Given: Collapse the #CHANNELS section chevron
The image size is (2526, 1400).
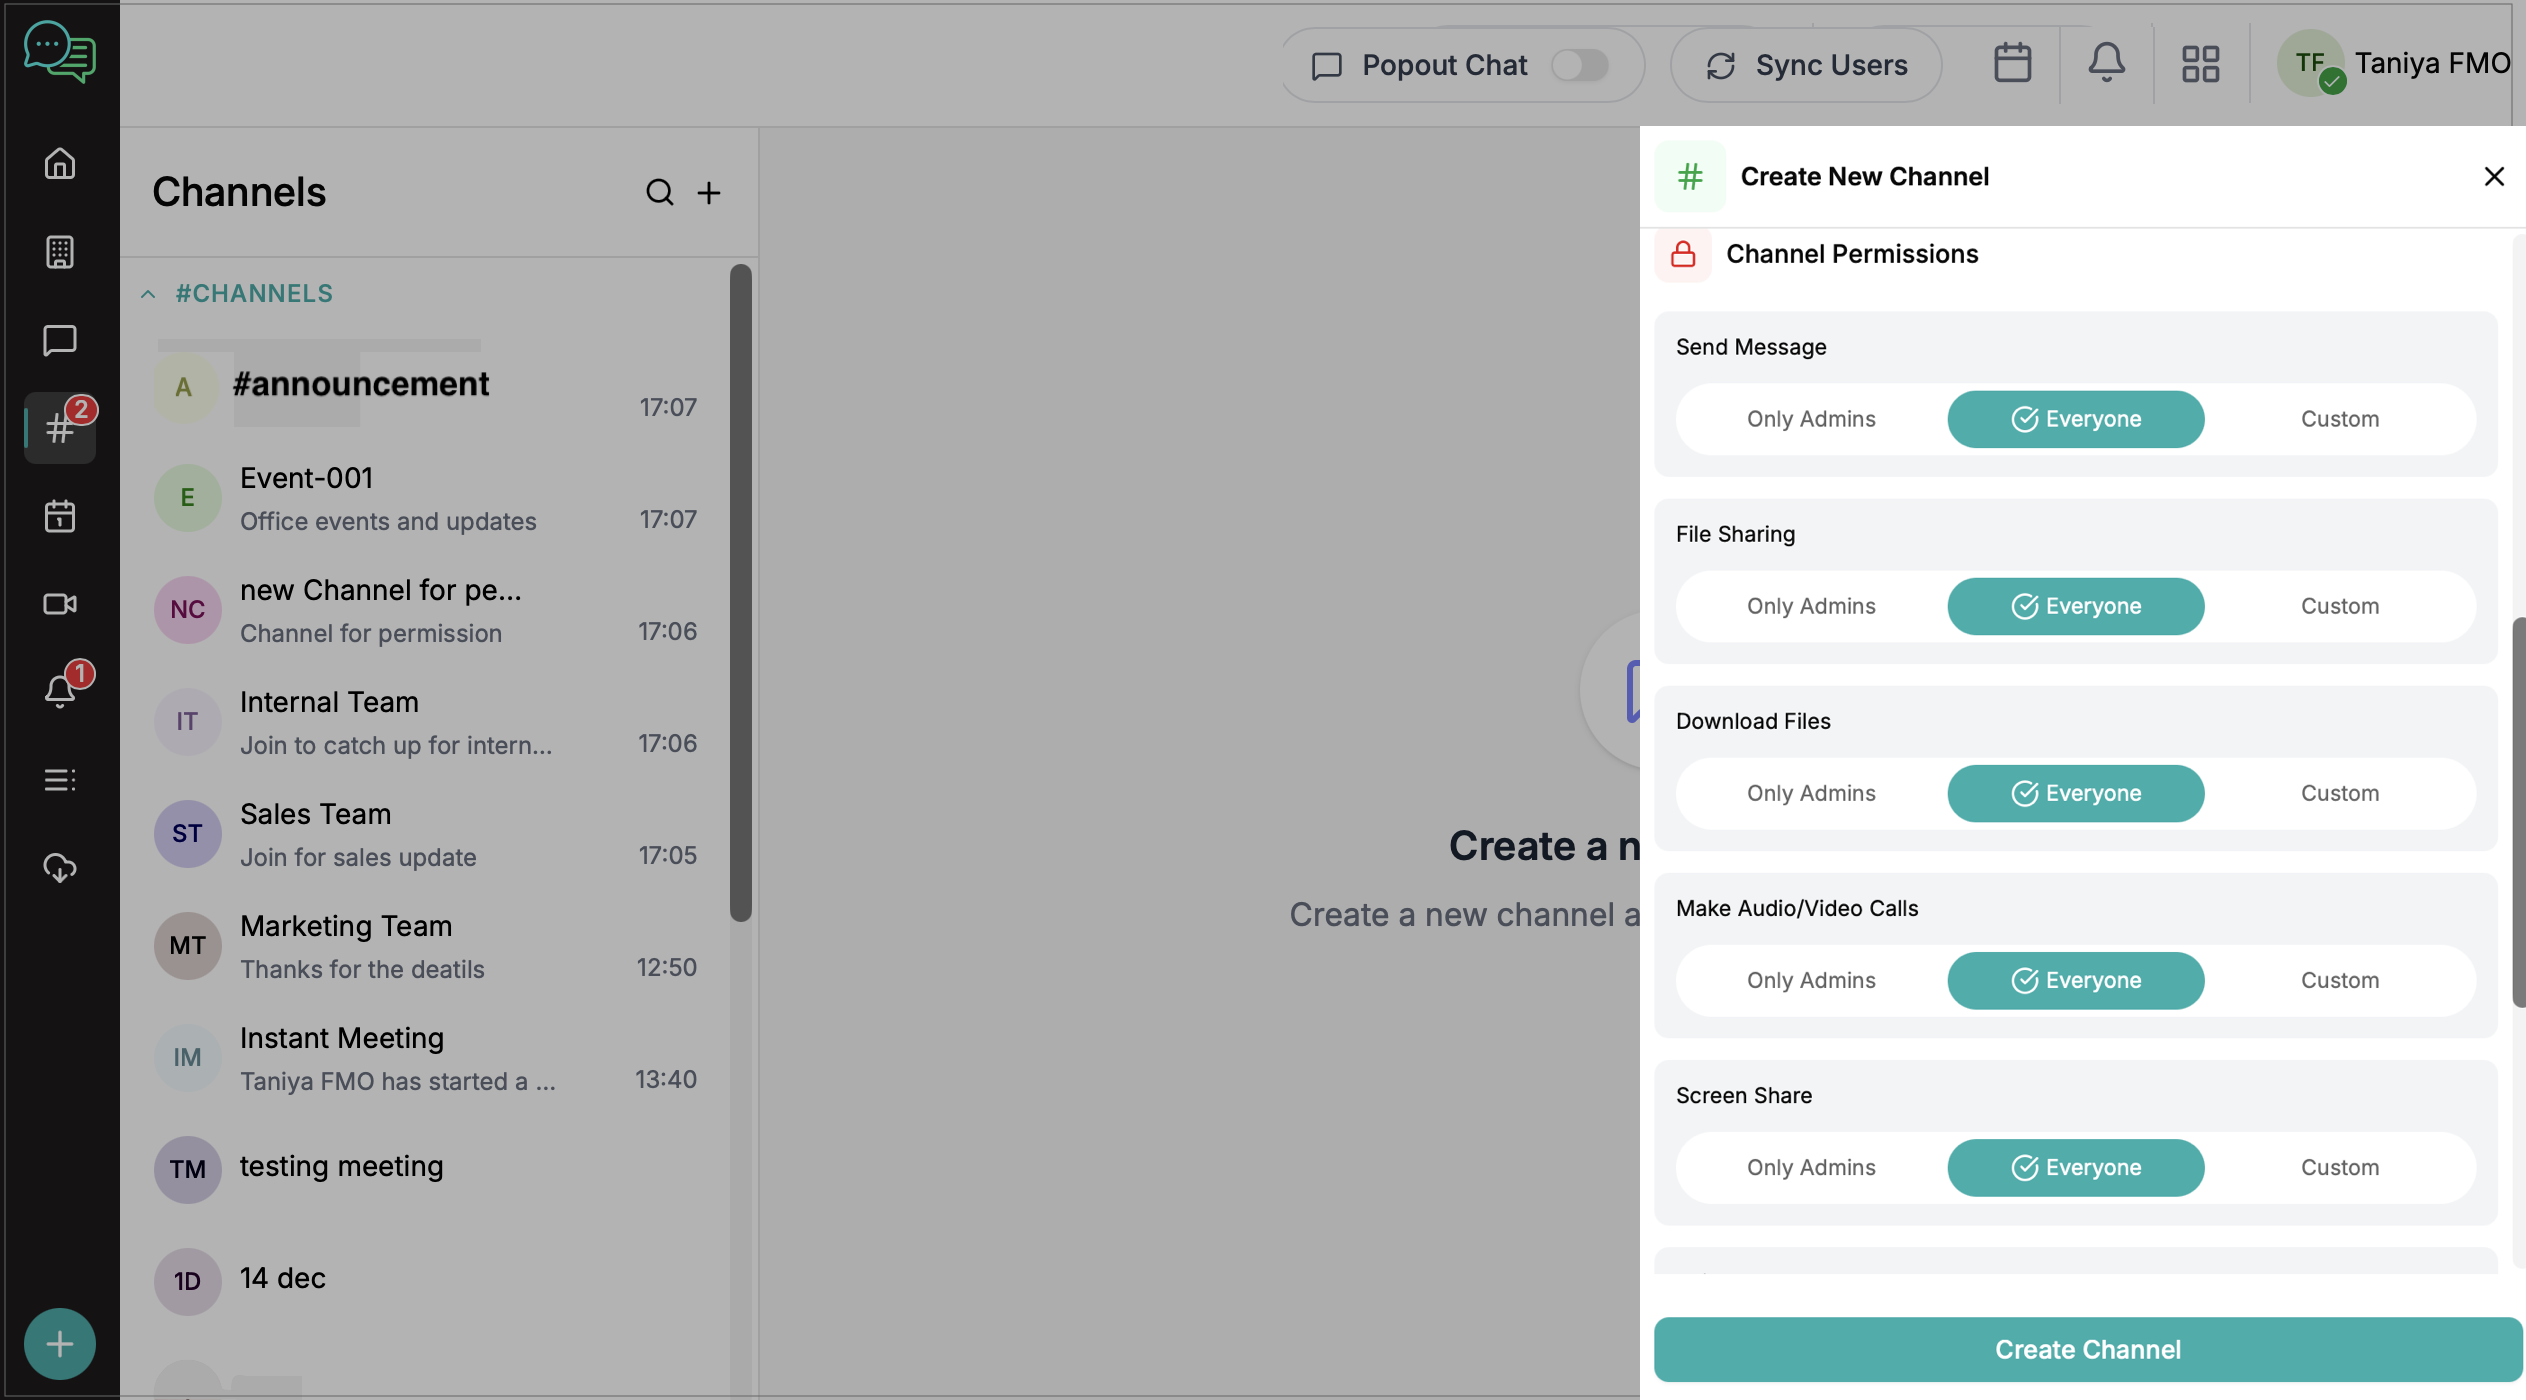Looking at the screenshot, I should pos(148,294).
